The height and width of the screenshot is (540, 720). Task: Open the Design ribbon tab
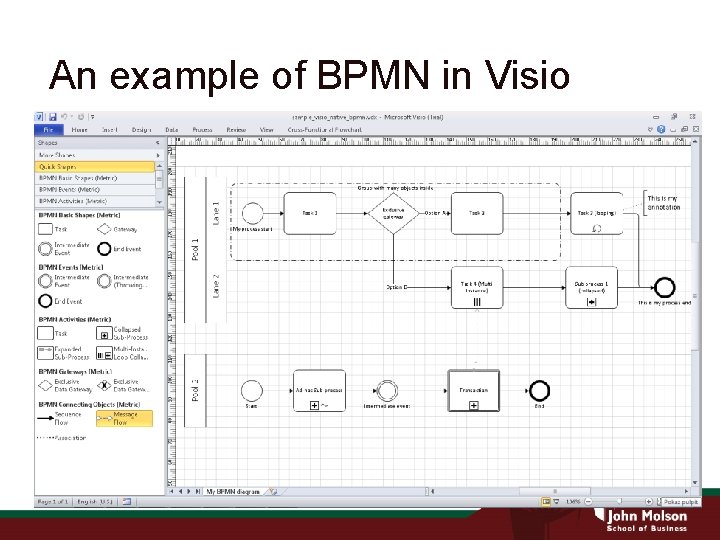click(x=141, y=130)
